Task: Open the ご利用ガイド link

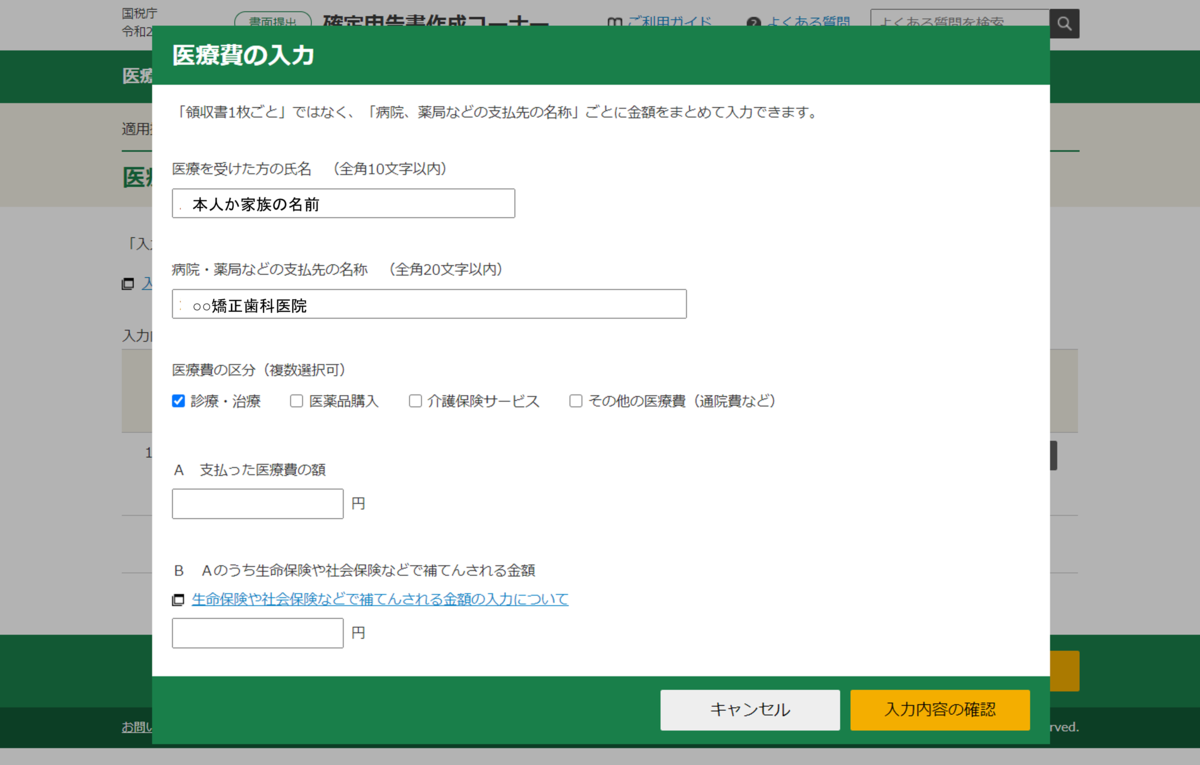Action: pyautogui.click(x=662, y=22)
